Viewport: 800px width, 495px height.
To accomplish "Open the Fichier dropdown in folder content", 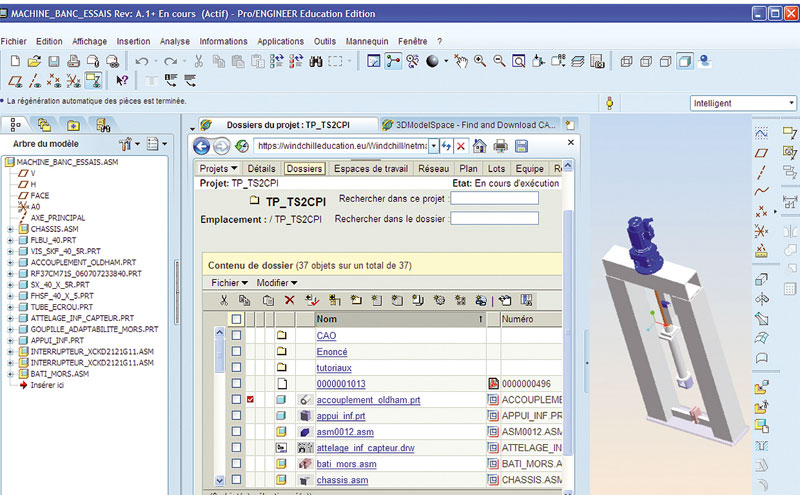I will pyautogui.click(x=229, y=282).
